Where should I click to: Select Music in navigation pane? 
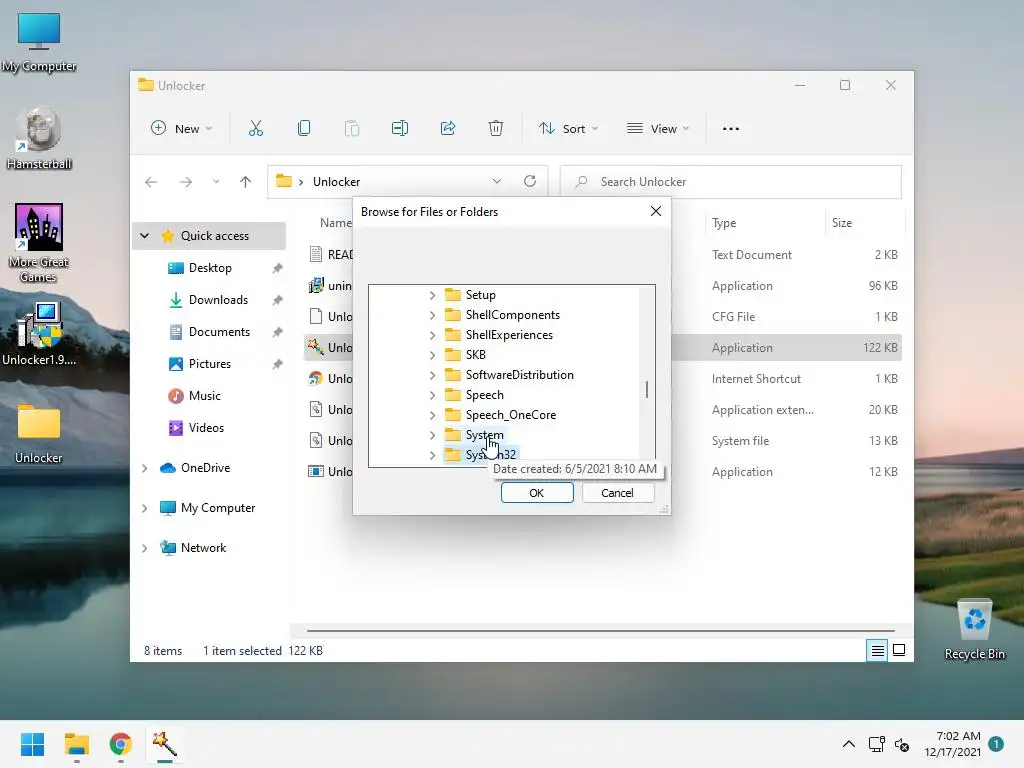pos(204,396)
